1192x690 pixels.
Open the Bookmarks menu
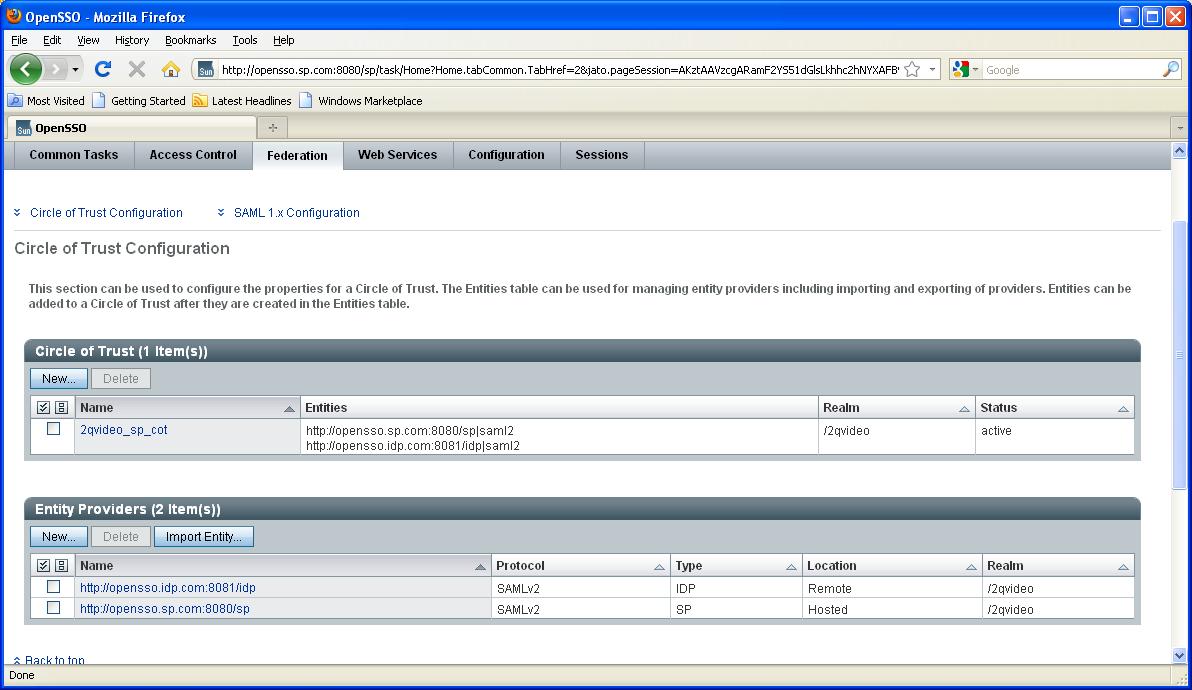click(190, 40)
